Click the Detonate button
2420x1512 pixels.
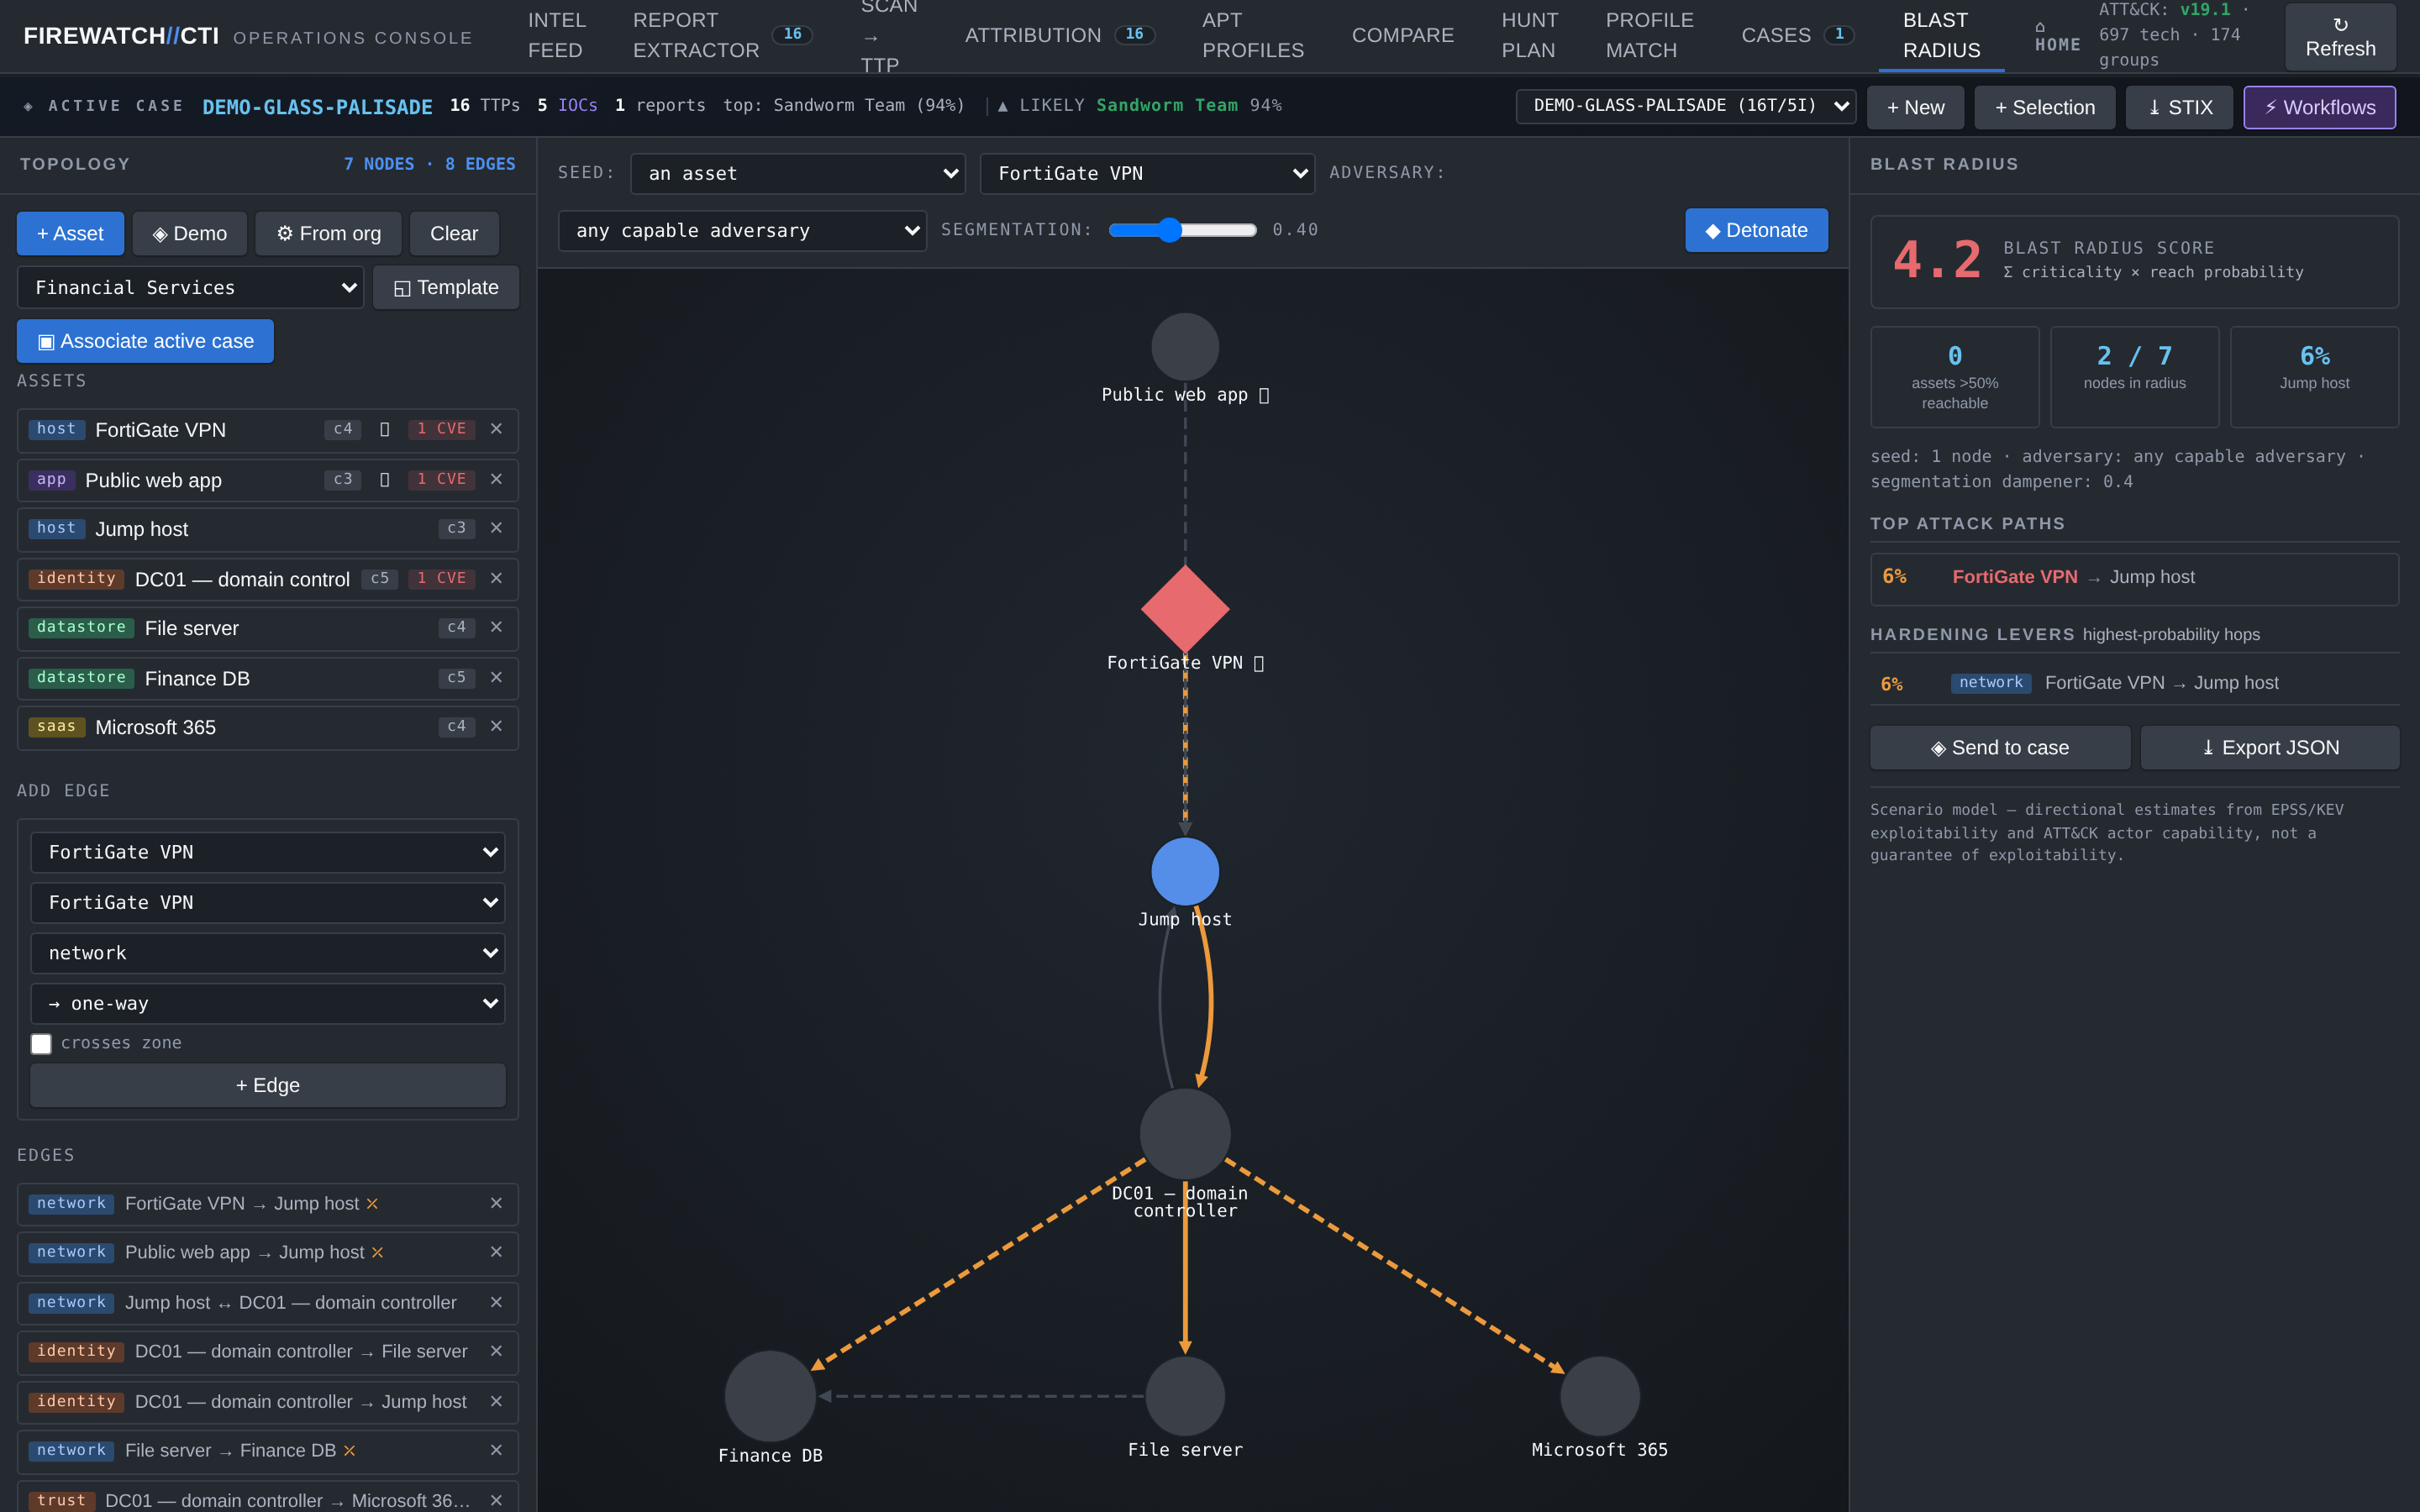click(x=1756, y=231)
